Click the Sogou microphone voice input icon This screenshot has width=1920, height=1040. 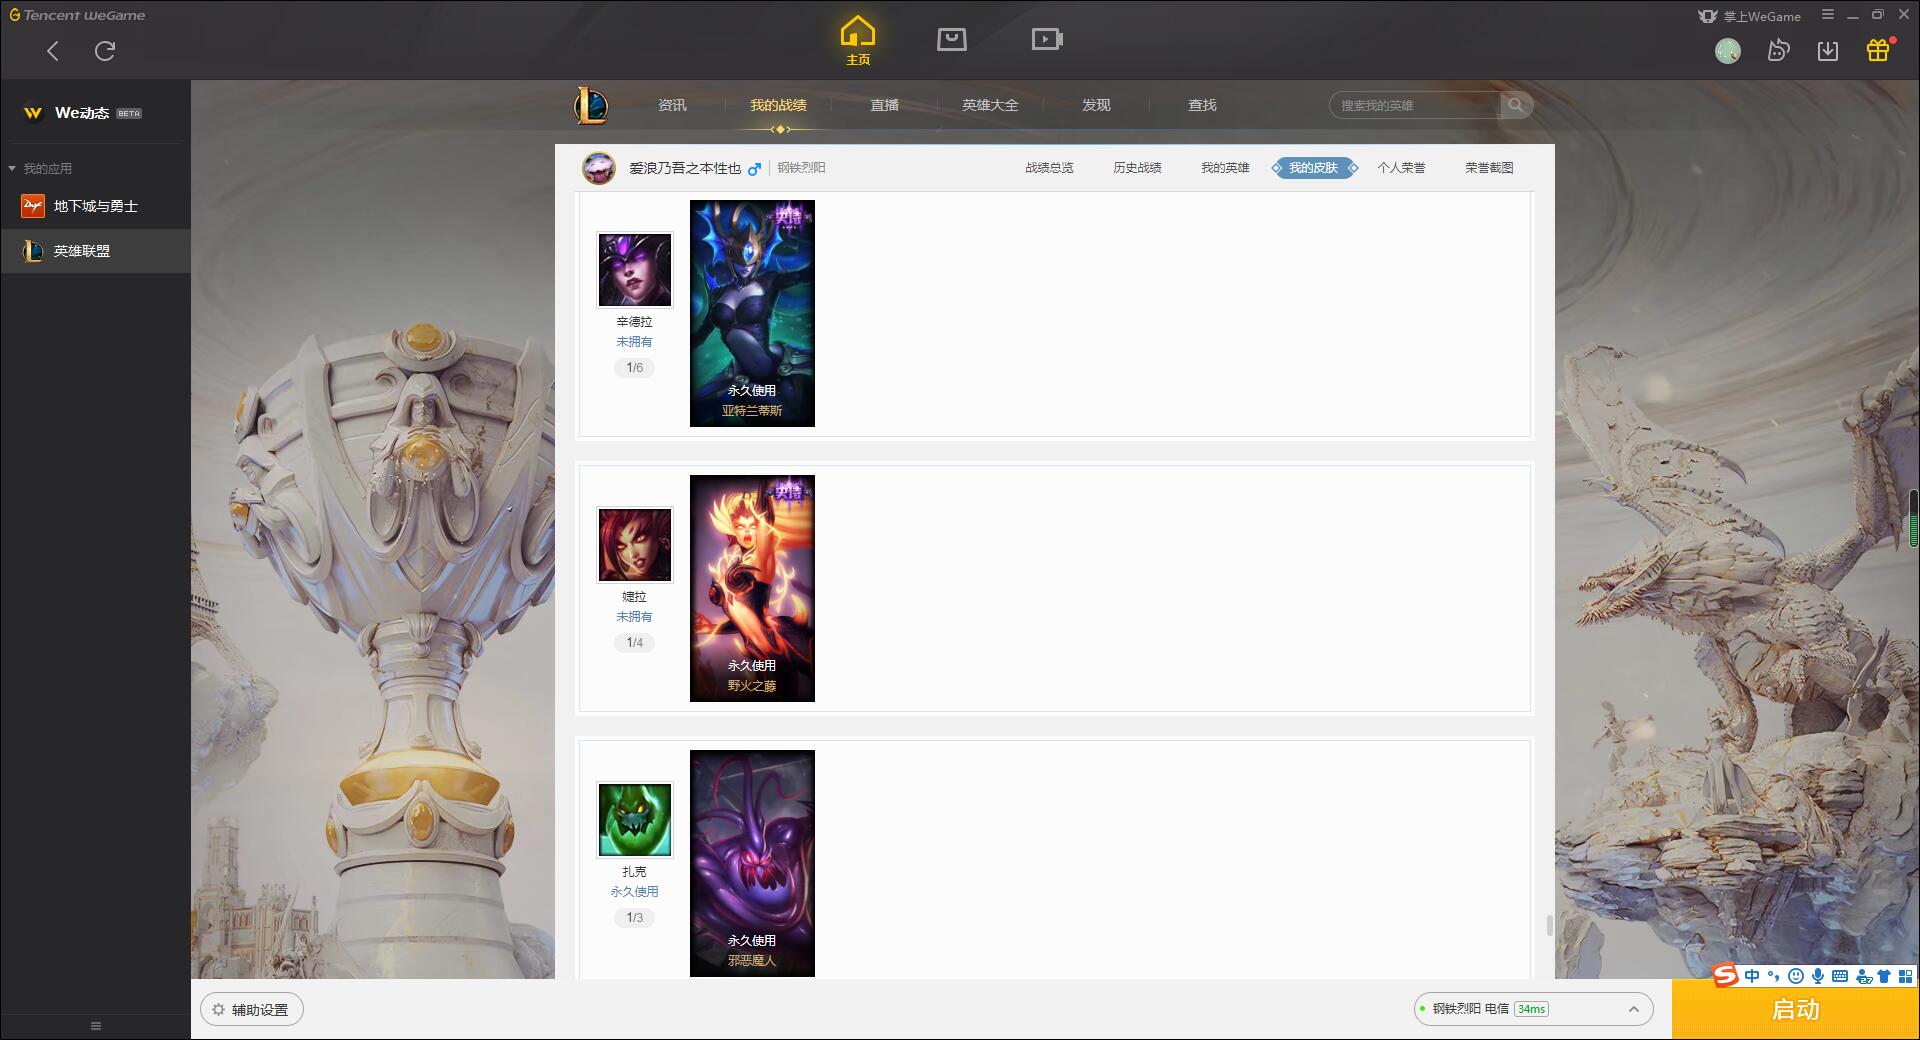pos(1818,976)
